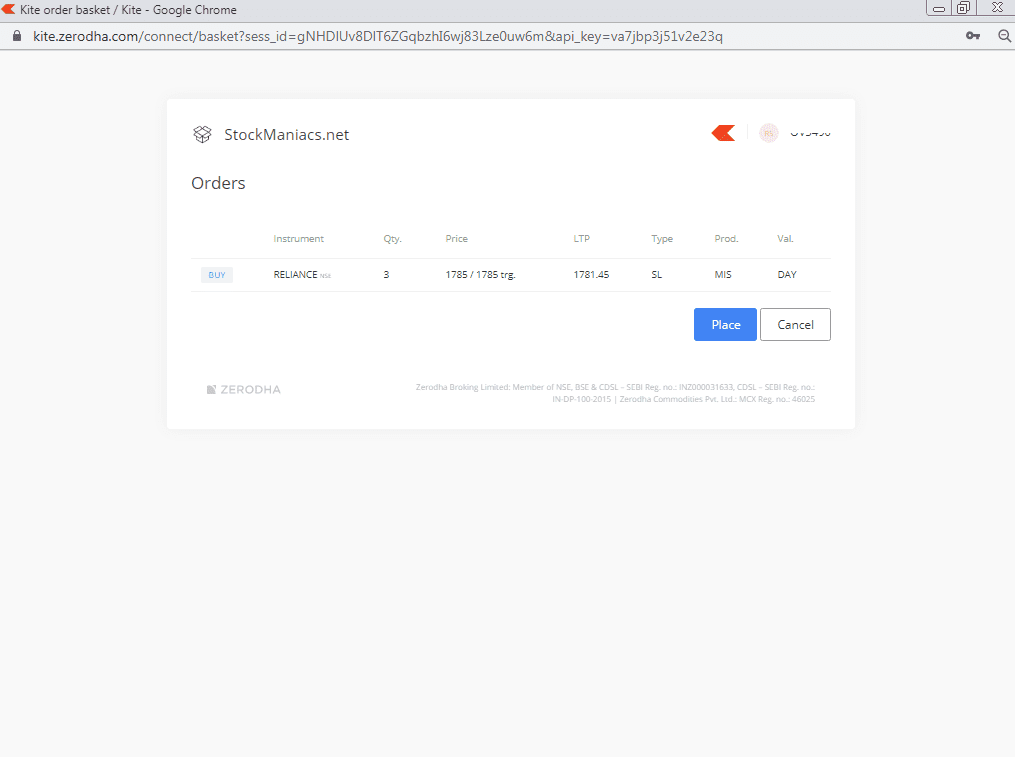Viewport: 1015px width, 757px height.
Task: Click the validity value DAY
Action: [x=787, y=275]
